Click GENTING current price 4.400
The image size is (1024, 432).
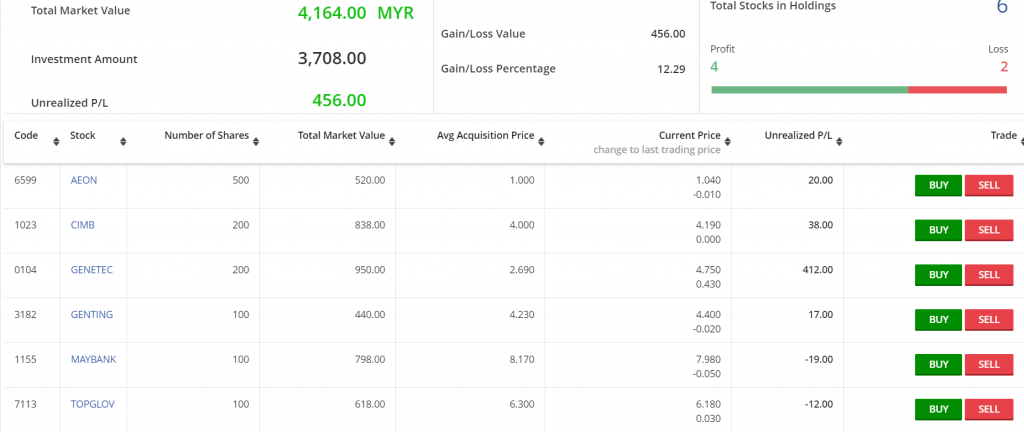709,315
